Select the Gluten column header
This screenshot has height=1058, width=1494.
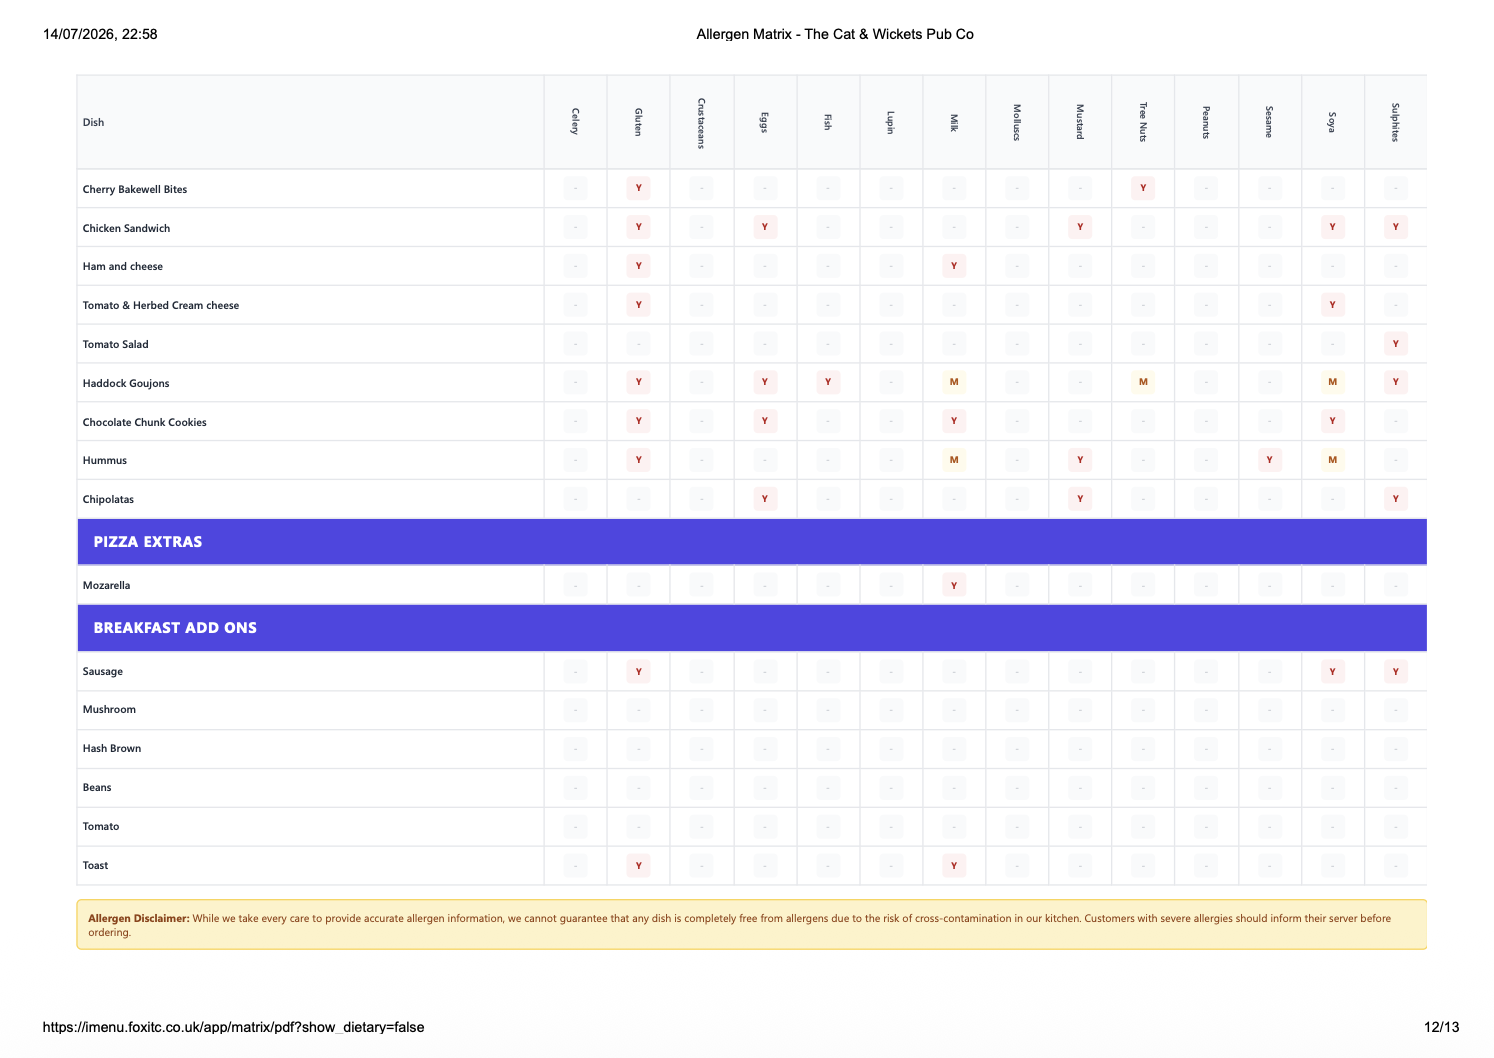(x=638, y=122)
